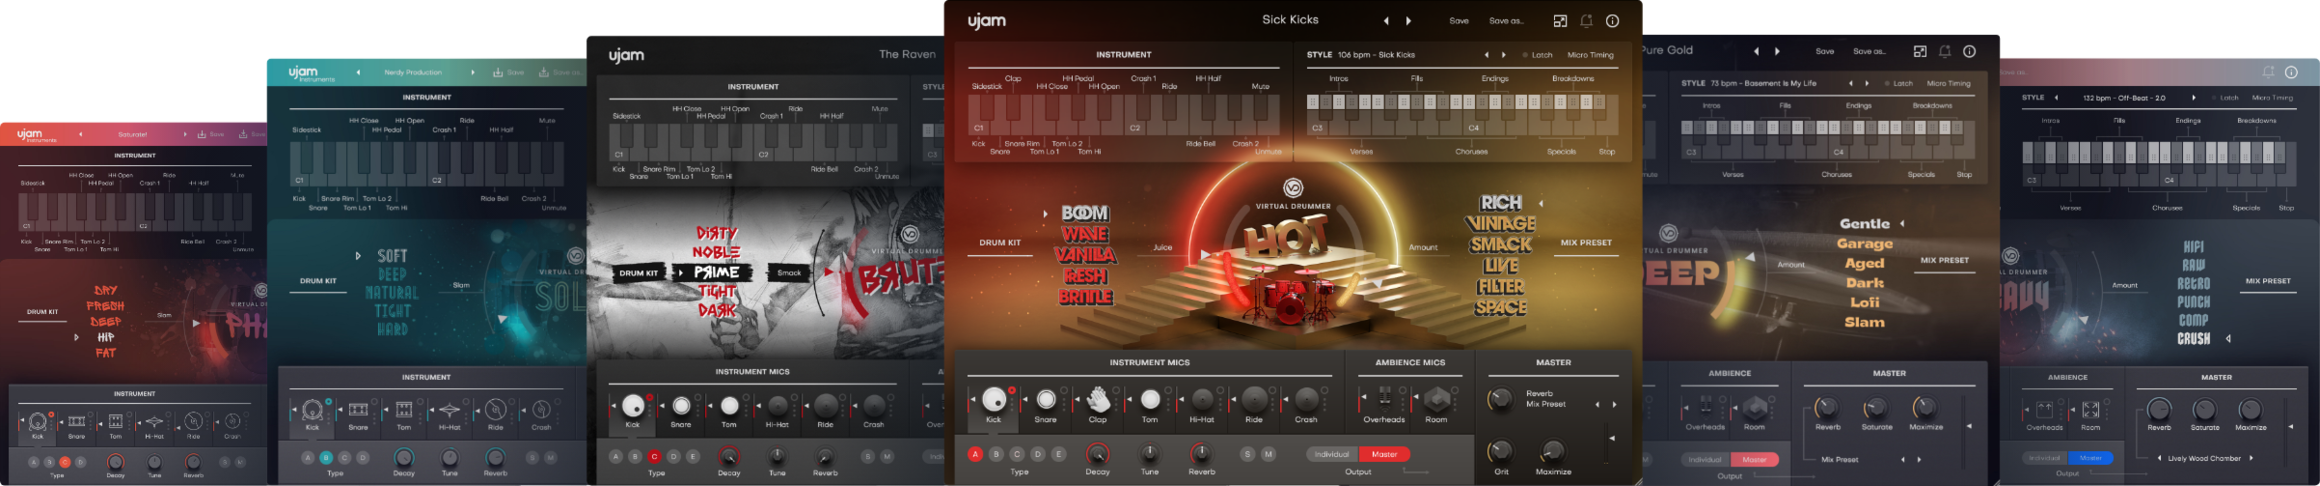Click the bell icon in DEEP window
Viewport: 2320px width, 486px height.
point(1944,51)
